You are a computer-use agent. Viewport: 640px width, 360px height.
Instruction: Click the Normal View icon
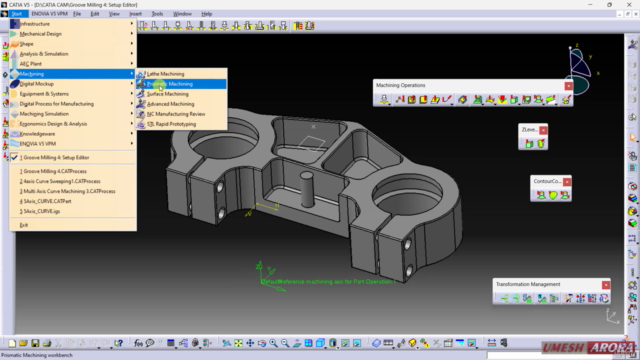[x=297, y=343]
